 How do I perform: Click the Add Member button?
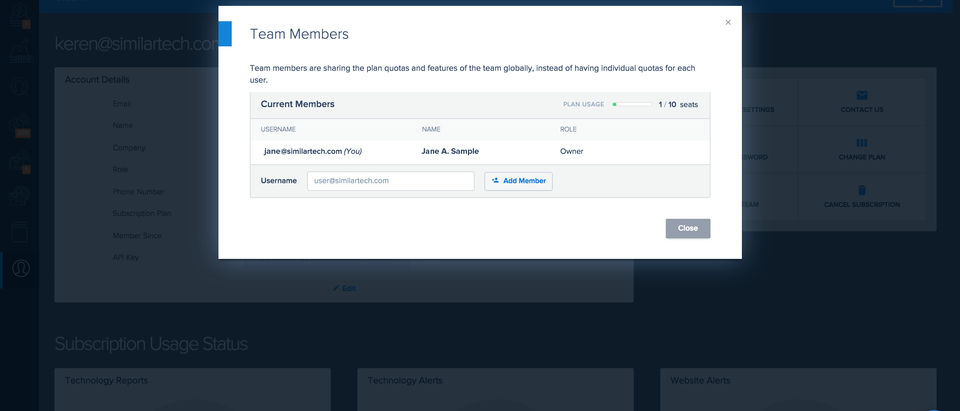(518, 181)
